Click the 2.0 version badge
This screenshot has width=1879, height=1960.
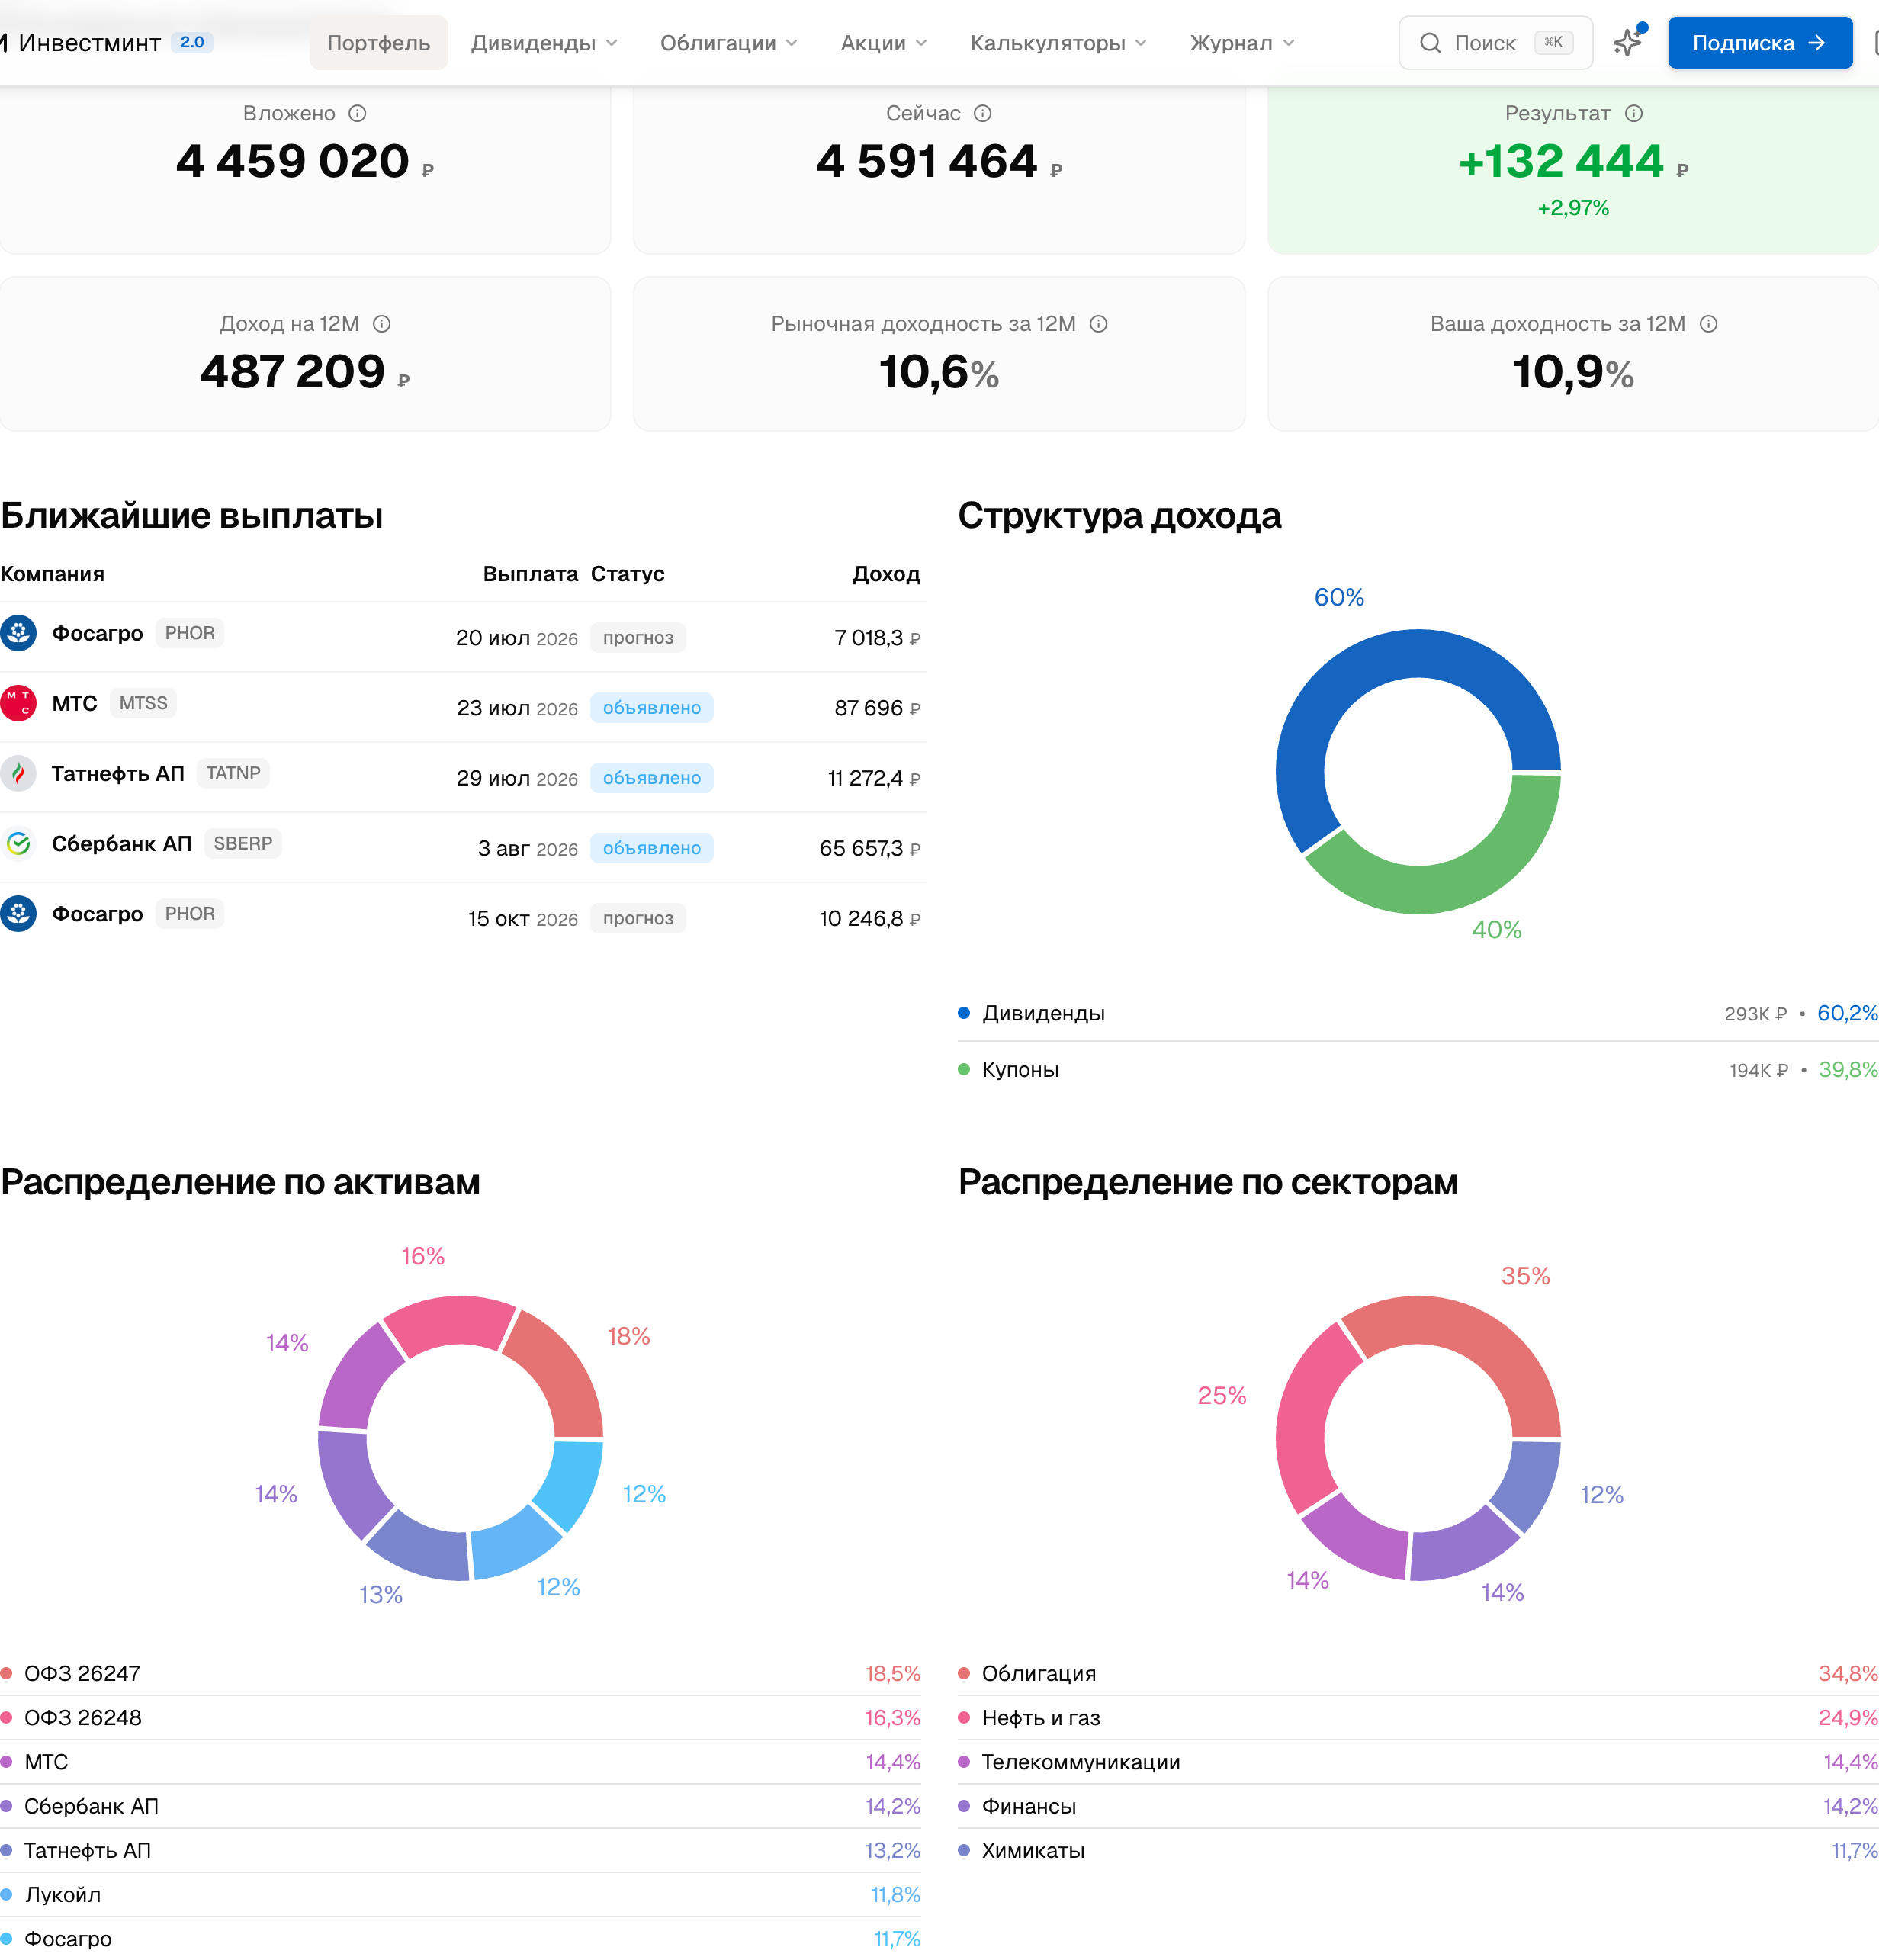192,42
